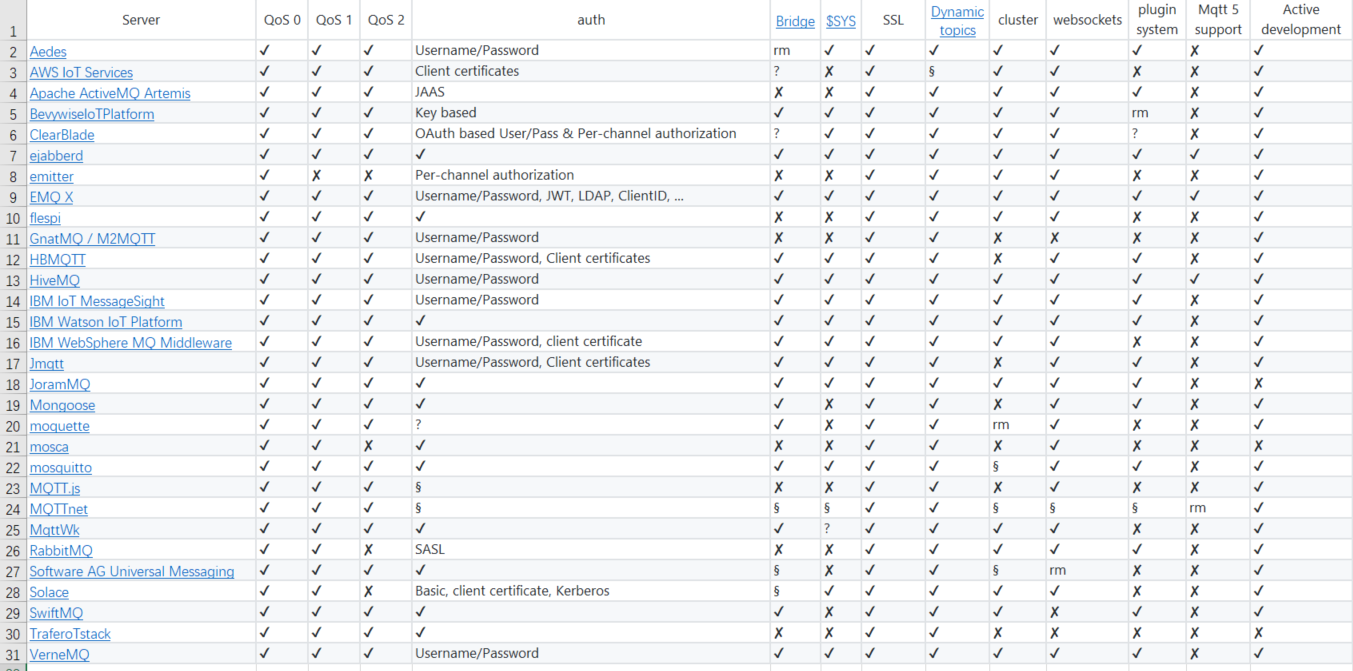Open the Apache ActiveMQ Artemis link

(x=110, y=93)
